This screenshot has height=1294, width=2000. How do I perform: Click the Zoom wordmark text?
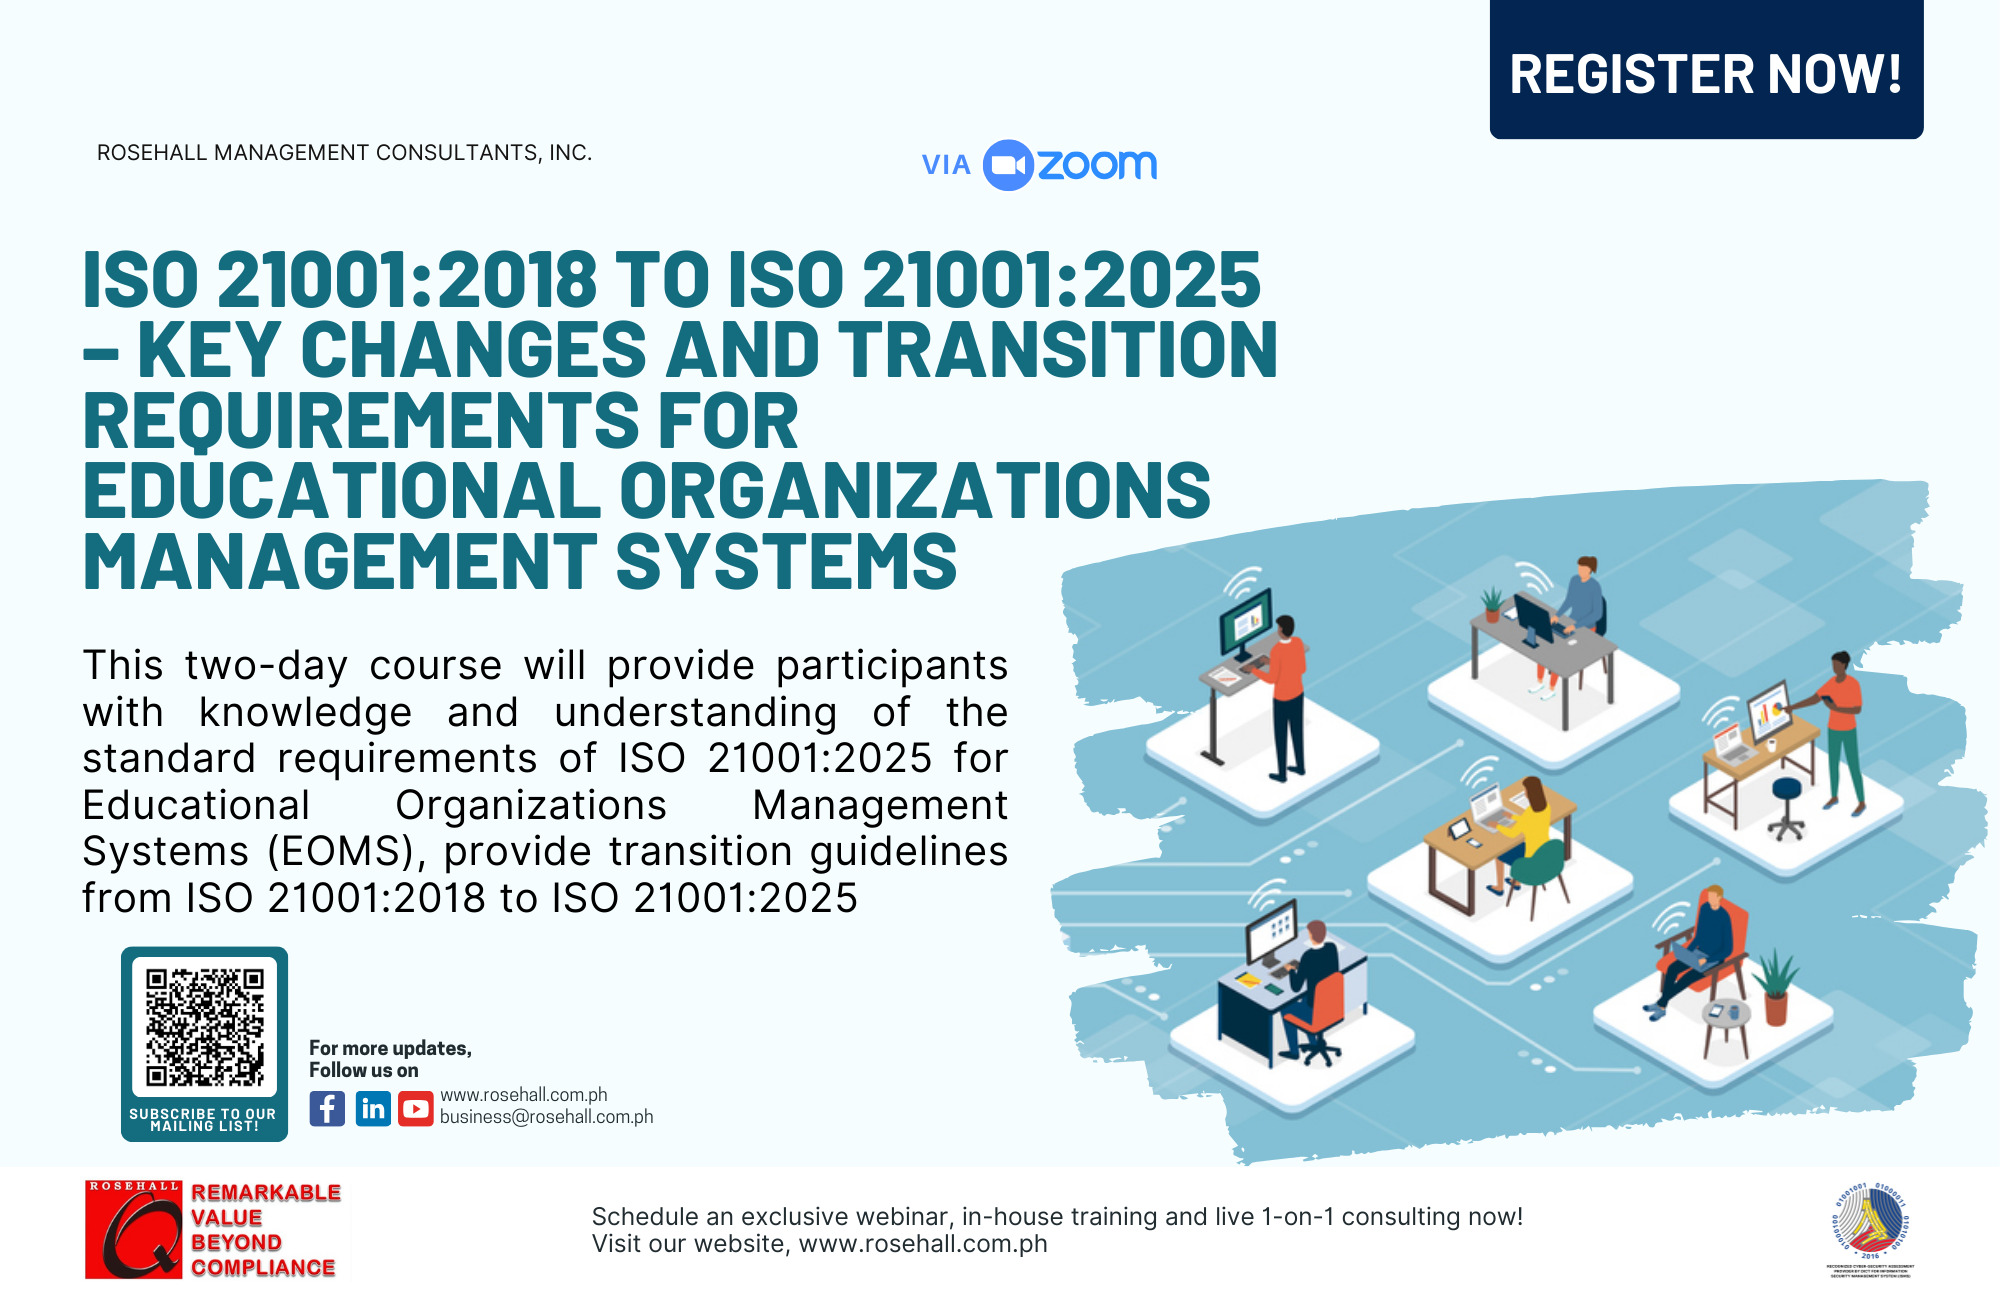[x=1097, y=165]
